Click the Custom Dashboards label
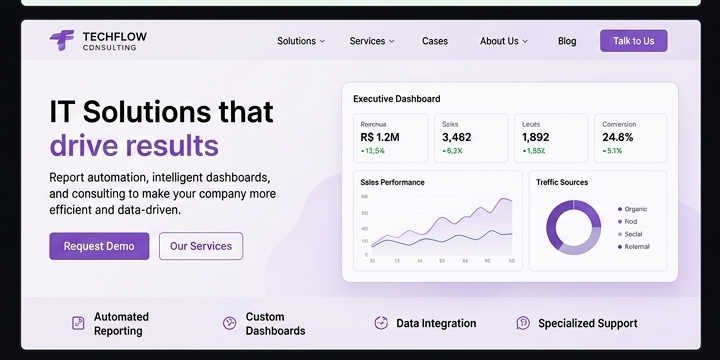Screen dimensions: 720x360 (275, 324)
